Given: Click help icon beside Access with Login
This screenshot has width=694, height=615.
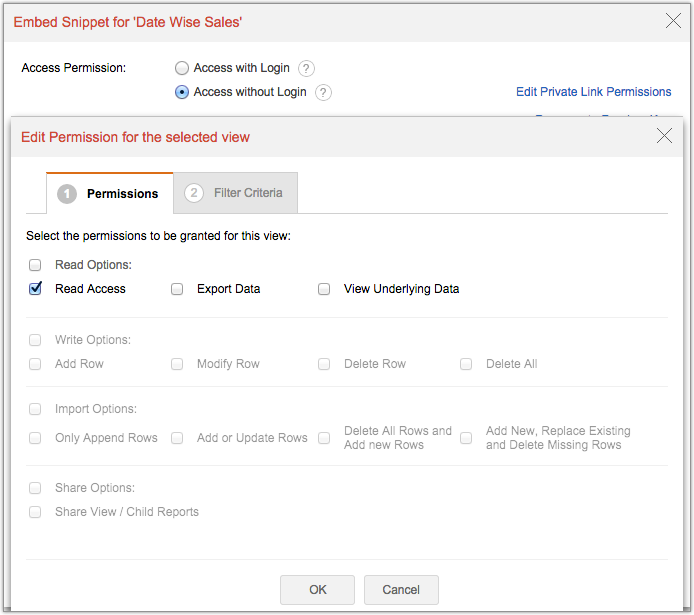Looking at the screenshot, I should point(307,69).
